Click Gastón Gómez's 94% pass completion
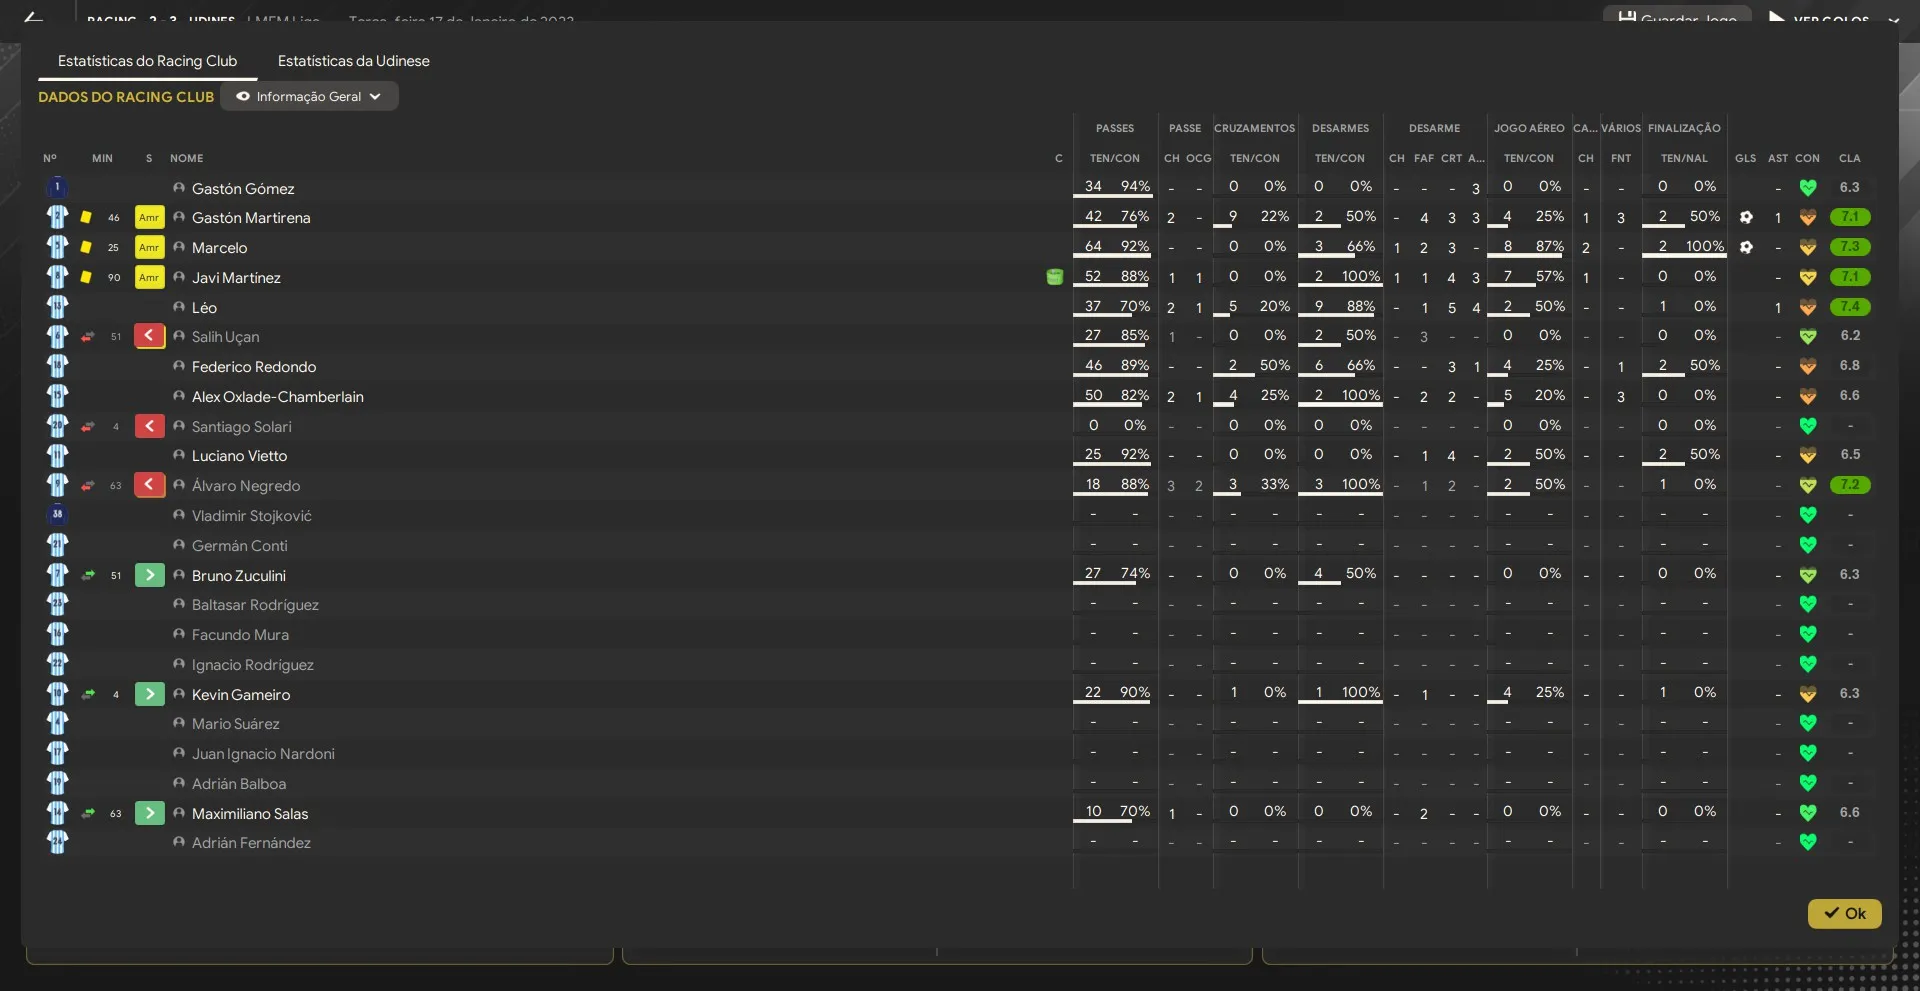This screenshot has width=1920, height=991. point(1135,186)
